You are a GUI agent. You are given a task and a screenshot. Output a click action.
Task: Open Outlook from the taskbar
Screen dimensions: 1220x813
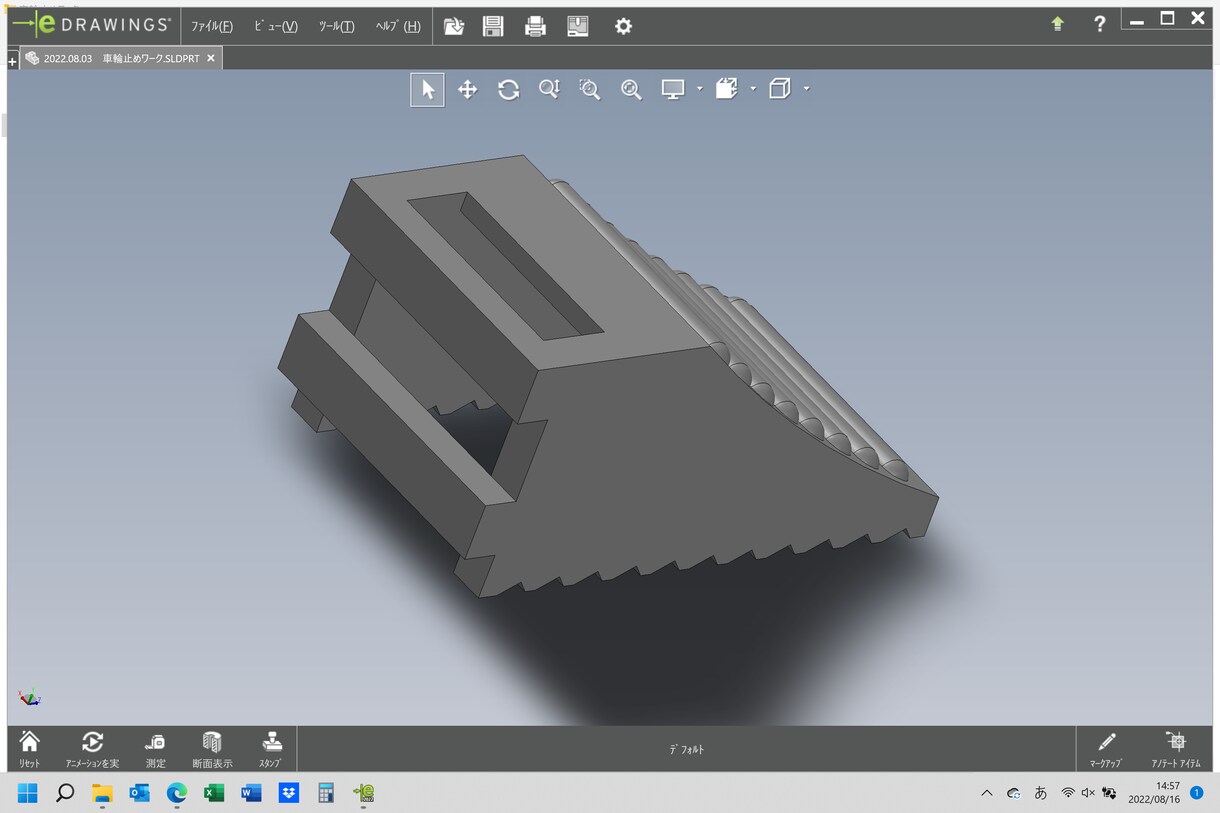click(x=139, y=793)
